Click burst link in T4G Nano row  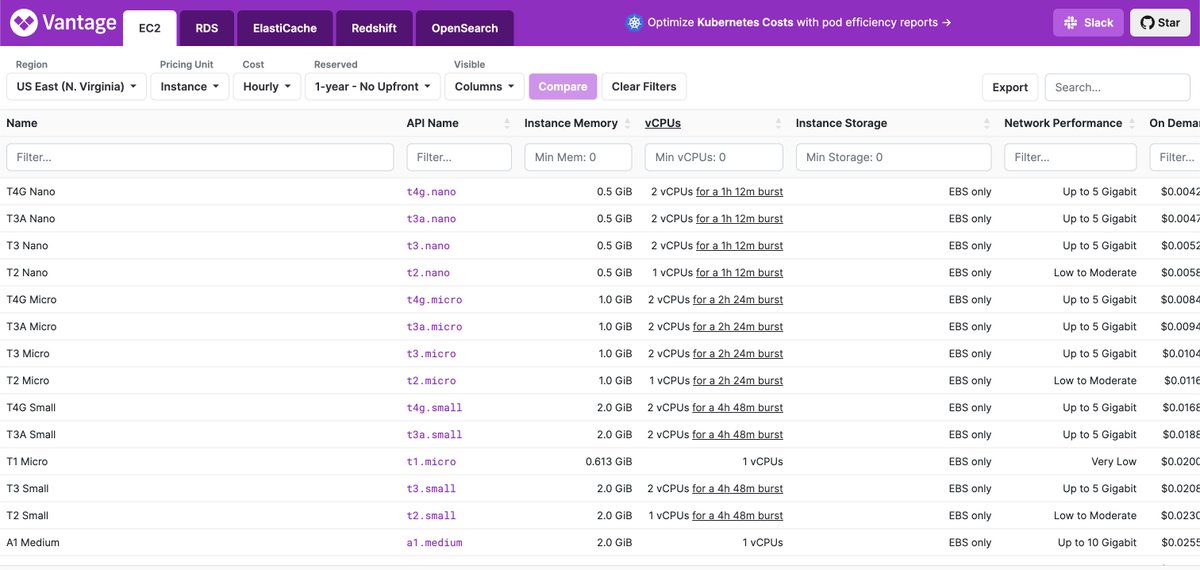[739, 192]
